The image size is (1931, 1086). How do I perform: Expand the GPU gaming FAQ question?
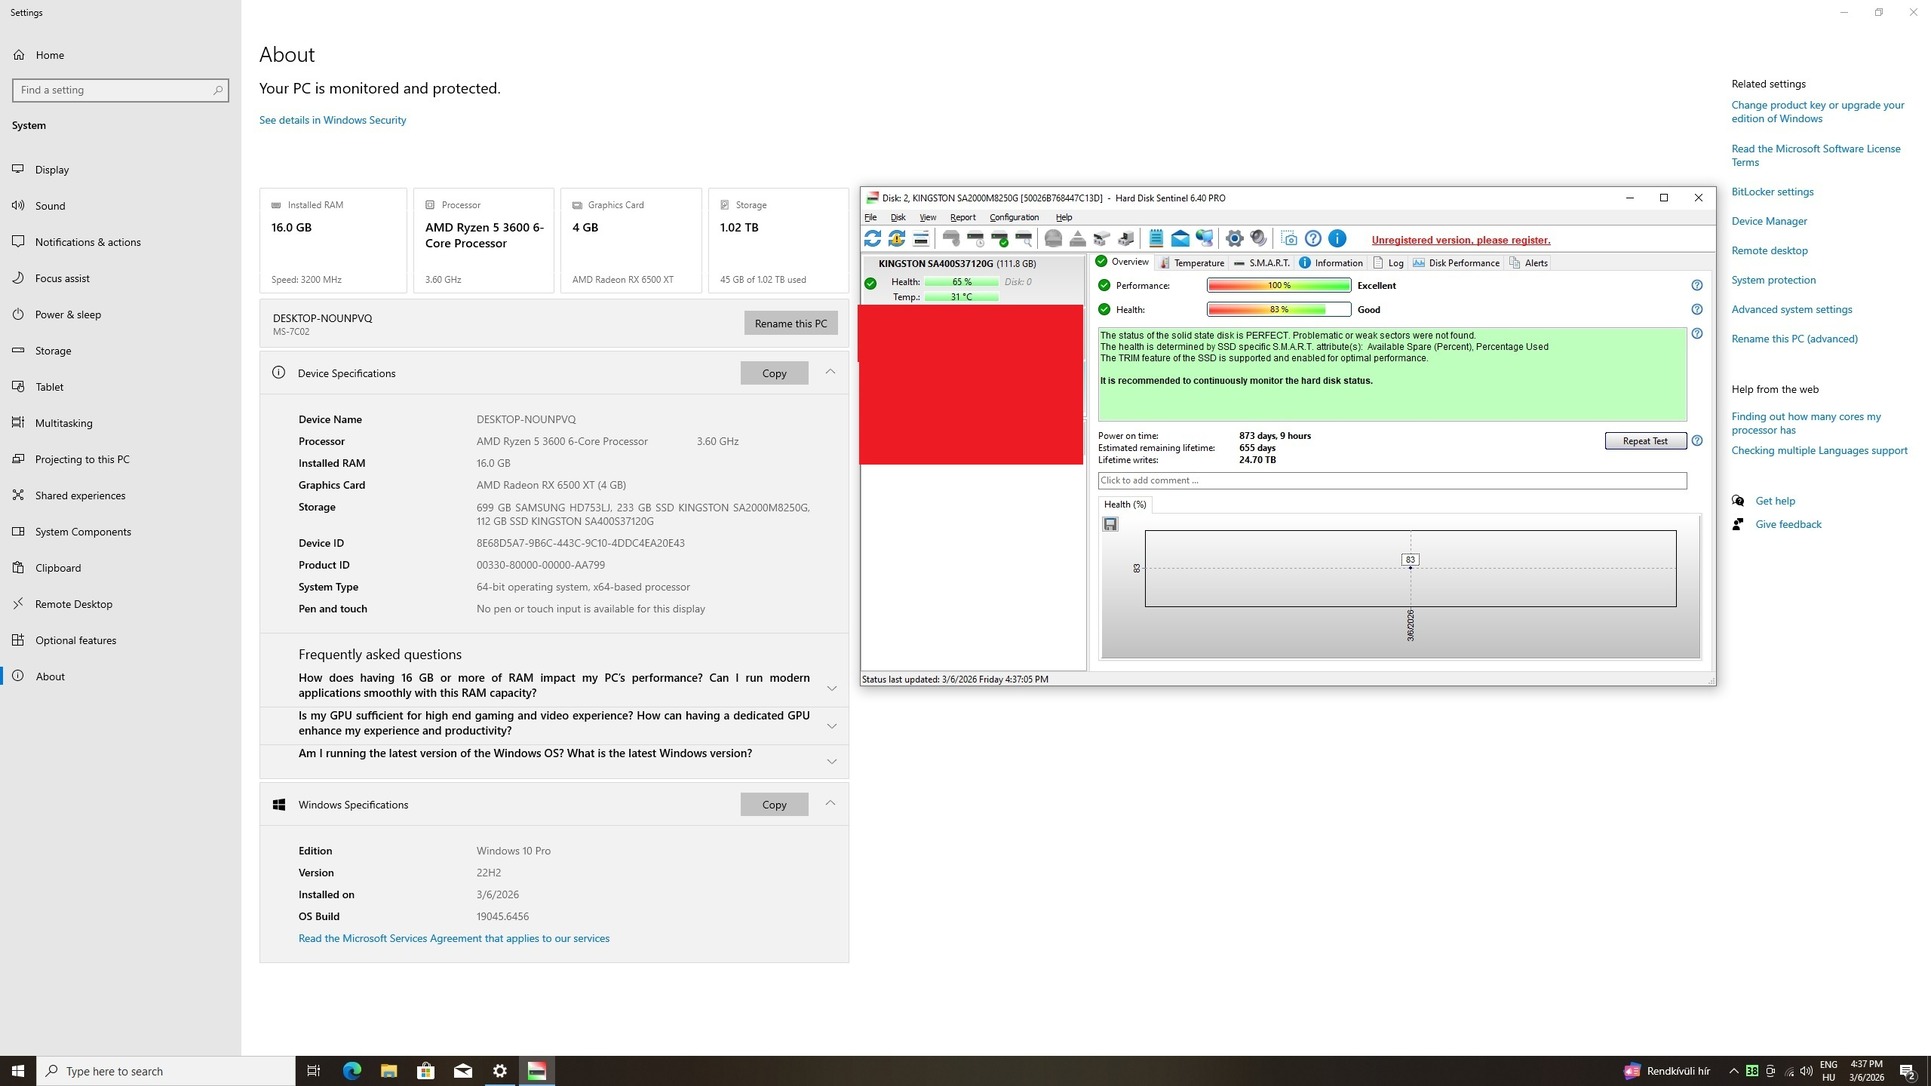coord(831,726)
